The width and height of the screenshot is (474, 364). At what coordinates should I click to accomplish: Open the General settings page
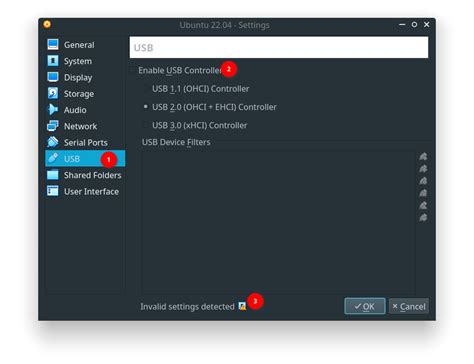click(x=85, y=45)
